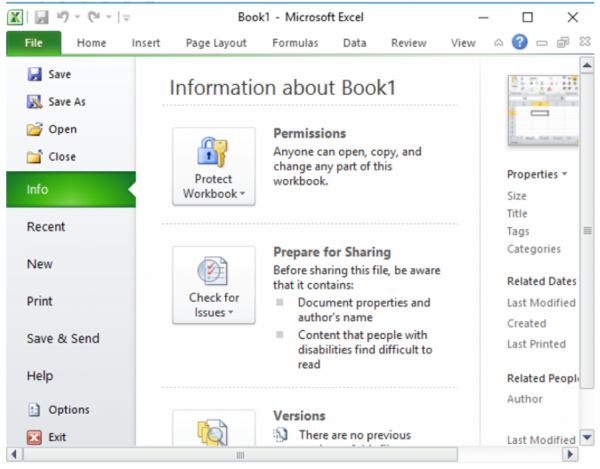Viewport: 600px width, 469px height.
Task: Click the Minimize the Ribbon caret icon
Action: click(x=499, y=43)
